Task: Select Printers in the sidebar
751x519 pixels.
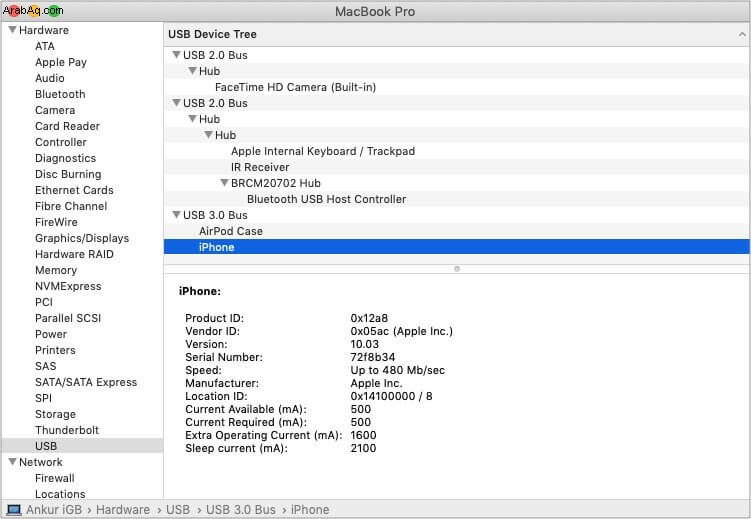Action: coord(55,350)
